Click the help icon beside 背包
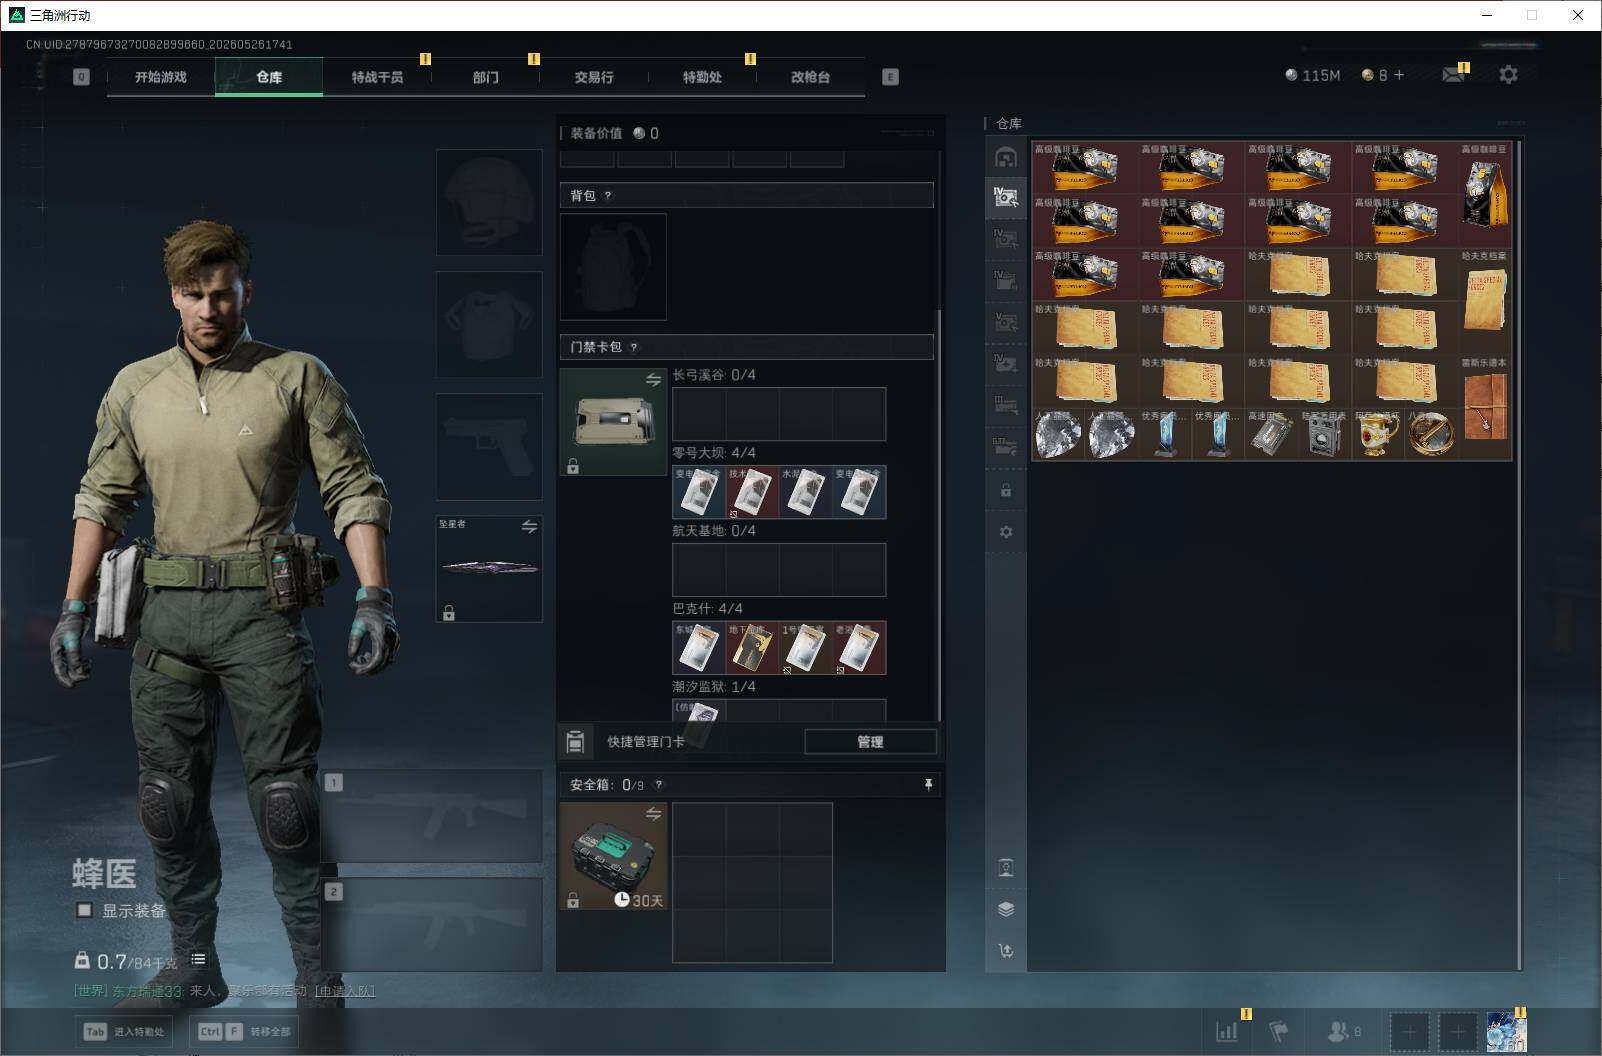Viewport: 1602px width, 1056px height. (607, 196)
